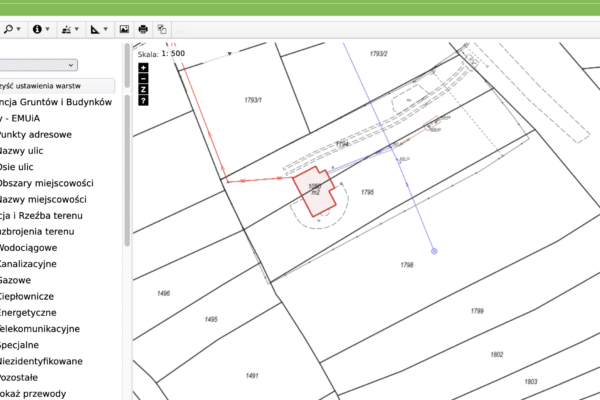
Task: Select the 'Gazowe' layer
Action: 15,280
